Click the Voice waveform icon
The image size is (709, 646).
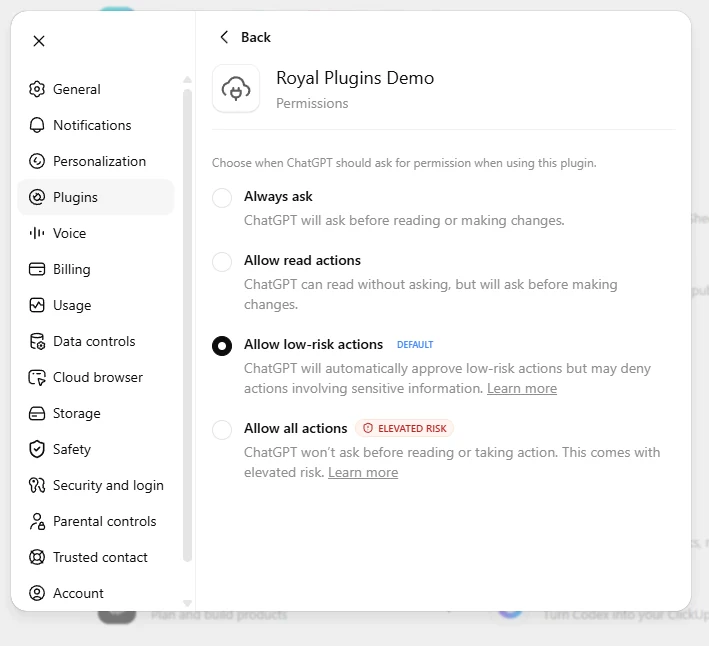37,233
